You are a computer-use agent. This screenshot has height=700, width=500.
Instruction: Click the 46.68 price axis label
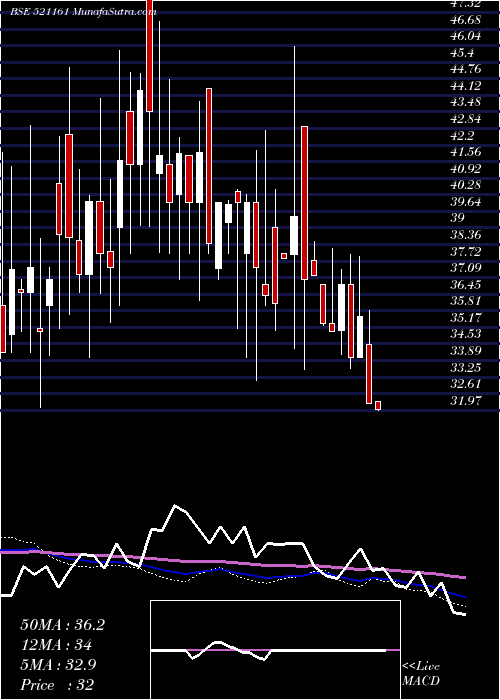[466, 20]
